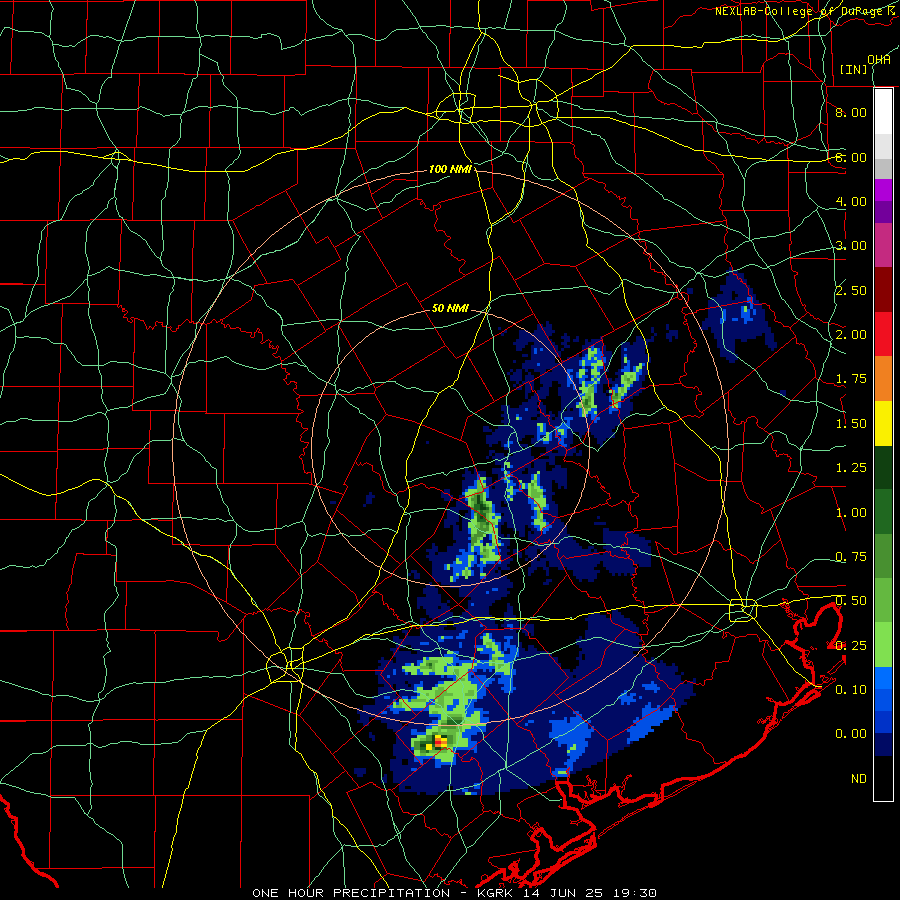Select the 2.00 scale value
This screenshot has width=900, height=900.
(x=851, y=335)
